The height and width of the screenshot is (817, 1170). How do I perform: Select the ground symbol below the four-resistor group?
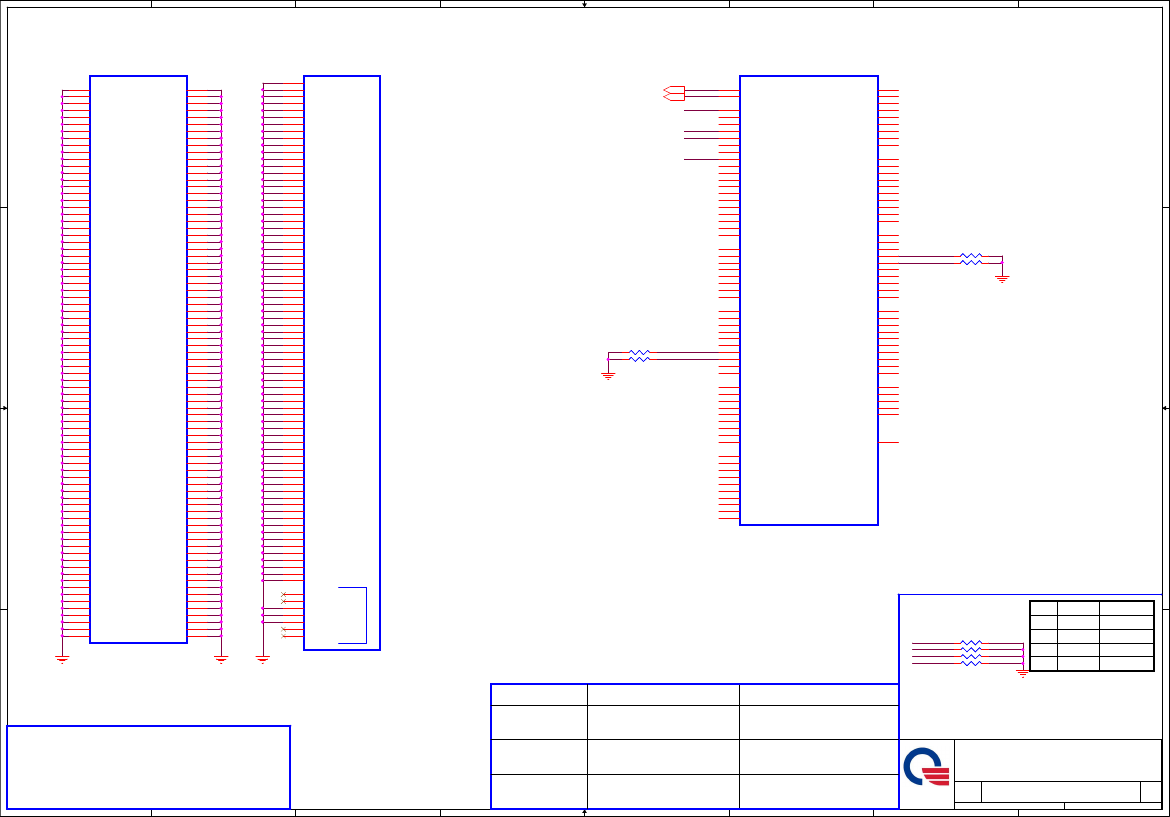[x=1022, y=673]
